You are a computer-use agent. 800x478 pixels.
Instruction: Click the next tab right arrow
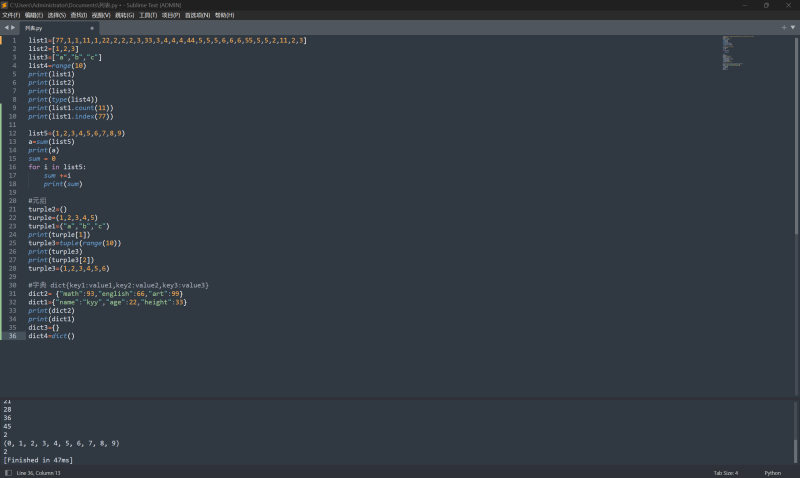pos(12,27)
